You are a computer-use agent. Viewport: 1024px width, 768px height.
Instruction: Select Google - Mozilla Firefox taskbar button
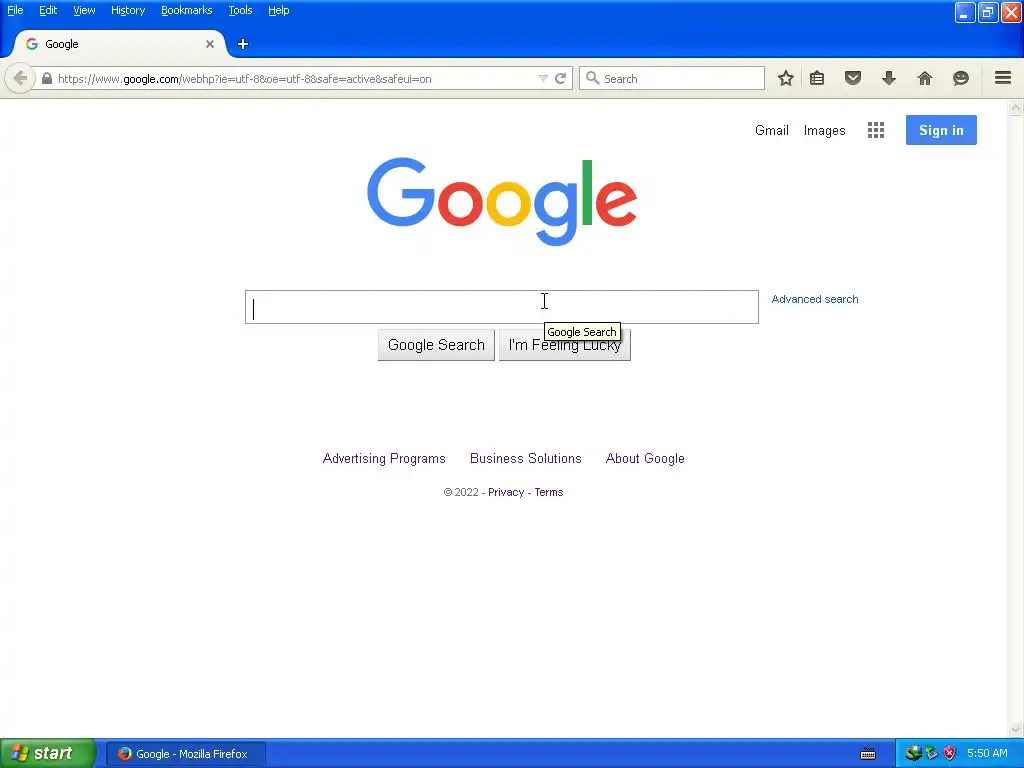(x=185, y=754)
